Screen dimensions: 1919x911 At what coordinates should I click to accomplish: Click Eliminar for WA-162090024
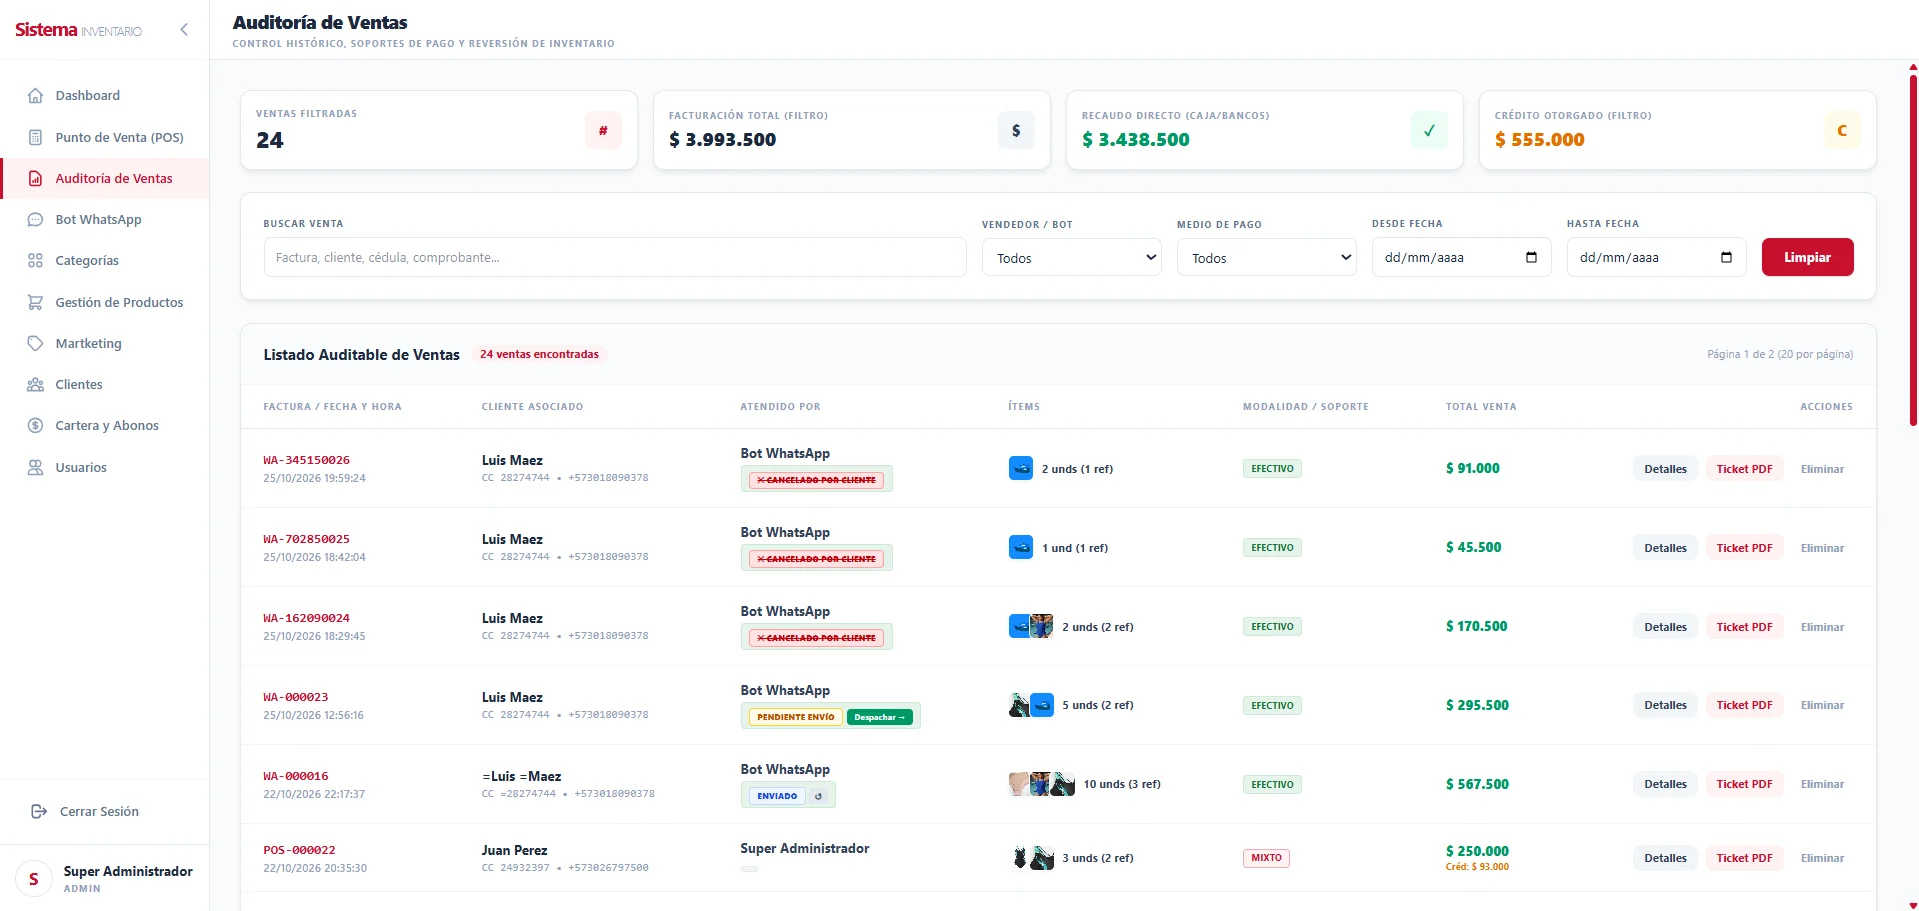point(1822,627)
